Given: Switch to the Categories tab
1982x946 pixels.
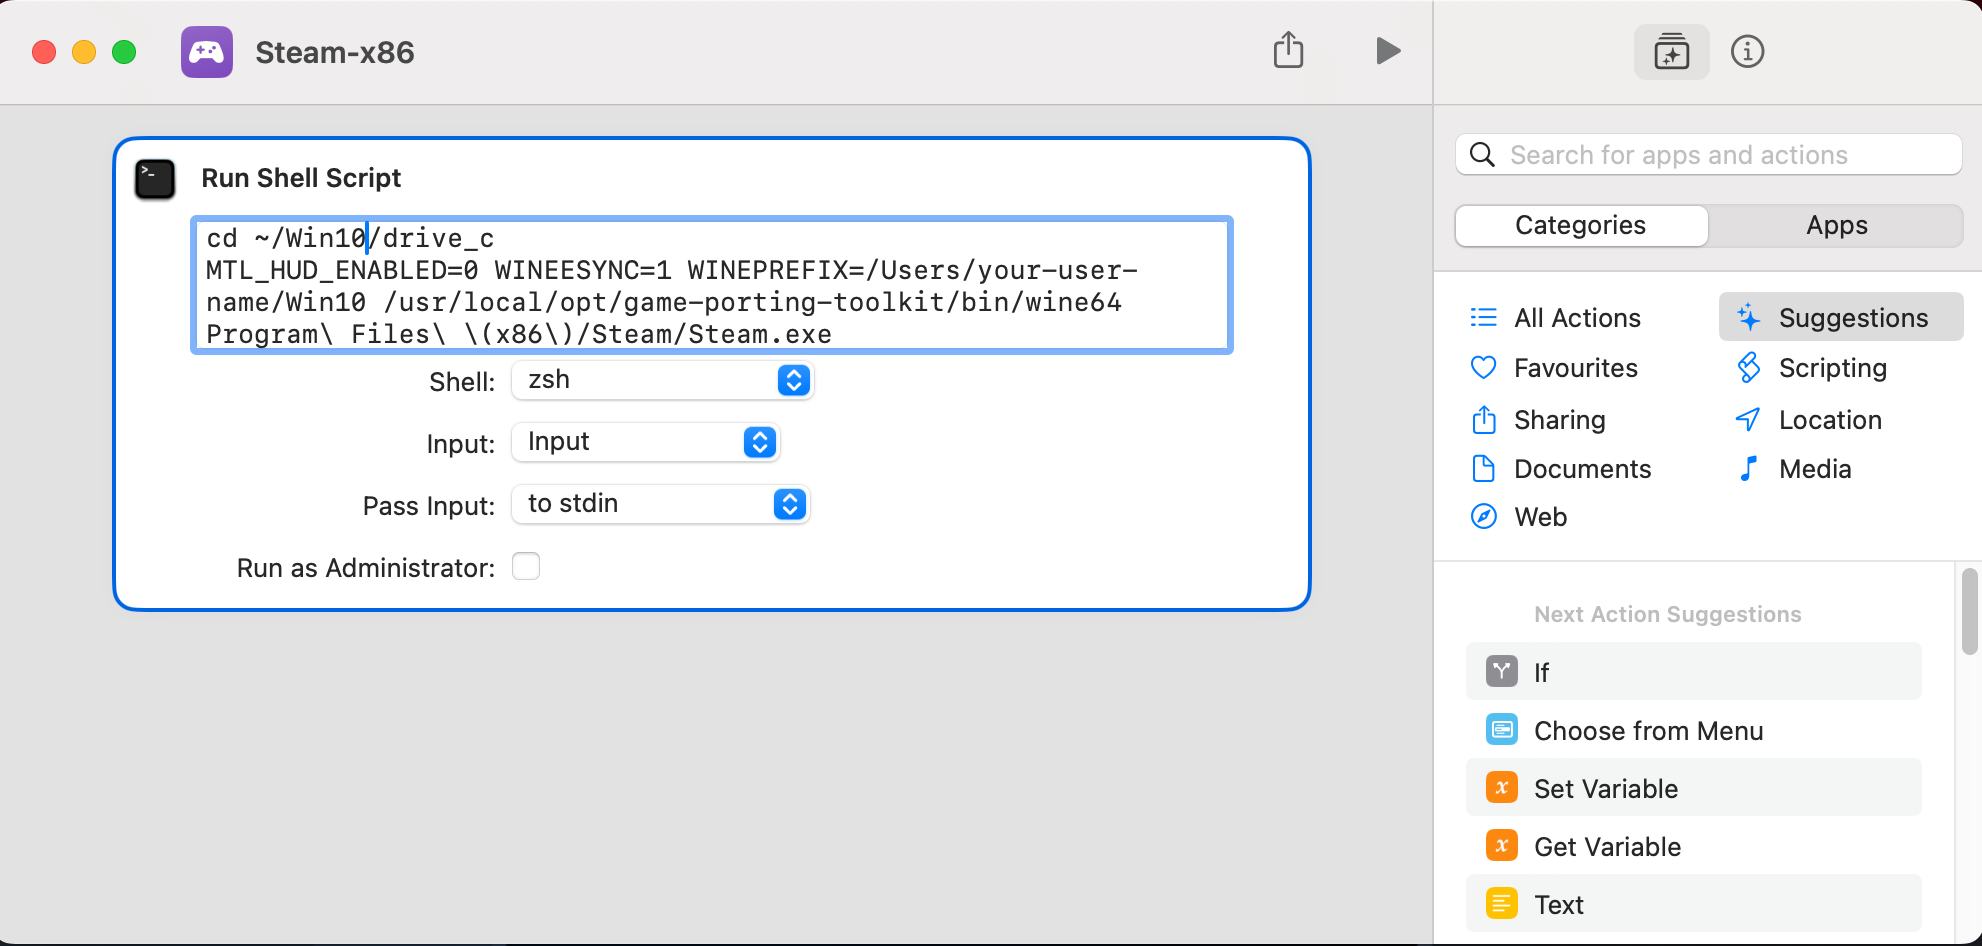Looking at the screenshot, I should [x=1581, y=225].
